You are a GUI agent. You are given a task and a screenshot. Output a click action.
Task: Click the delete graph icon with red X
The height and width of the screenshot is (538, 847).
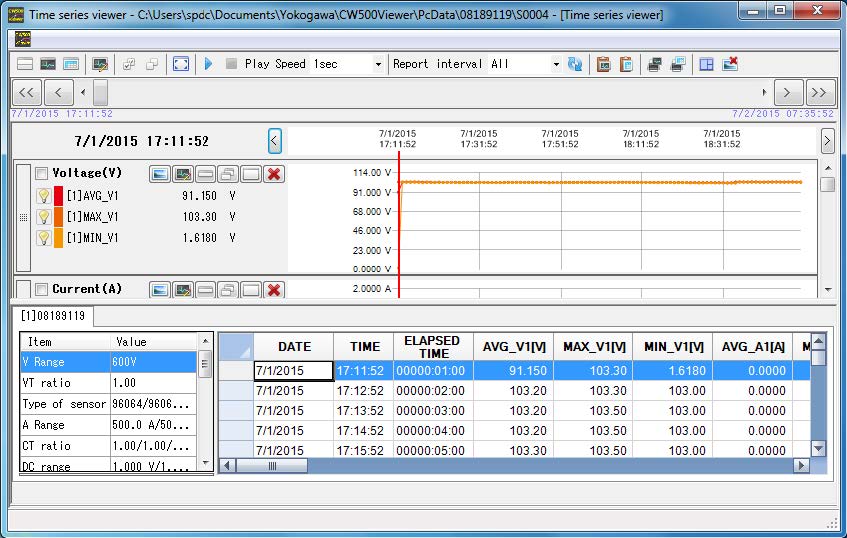[x=730, y=64]
